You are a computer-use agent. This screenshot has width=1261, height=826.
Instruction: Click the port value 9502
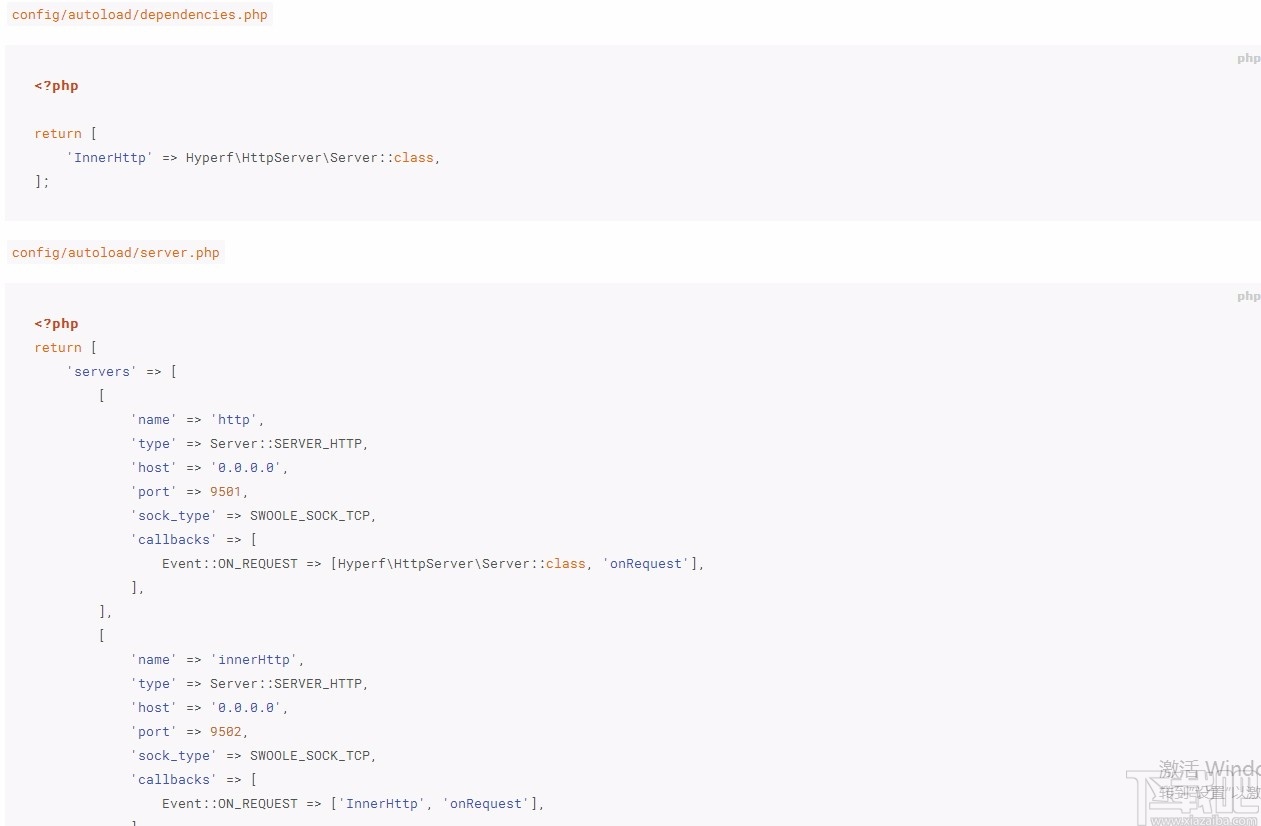[x=226, y=732]
